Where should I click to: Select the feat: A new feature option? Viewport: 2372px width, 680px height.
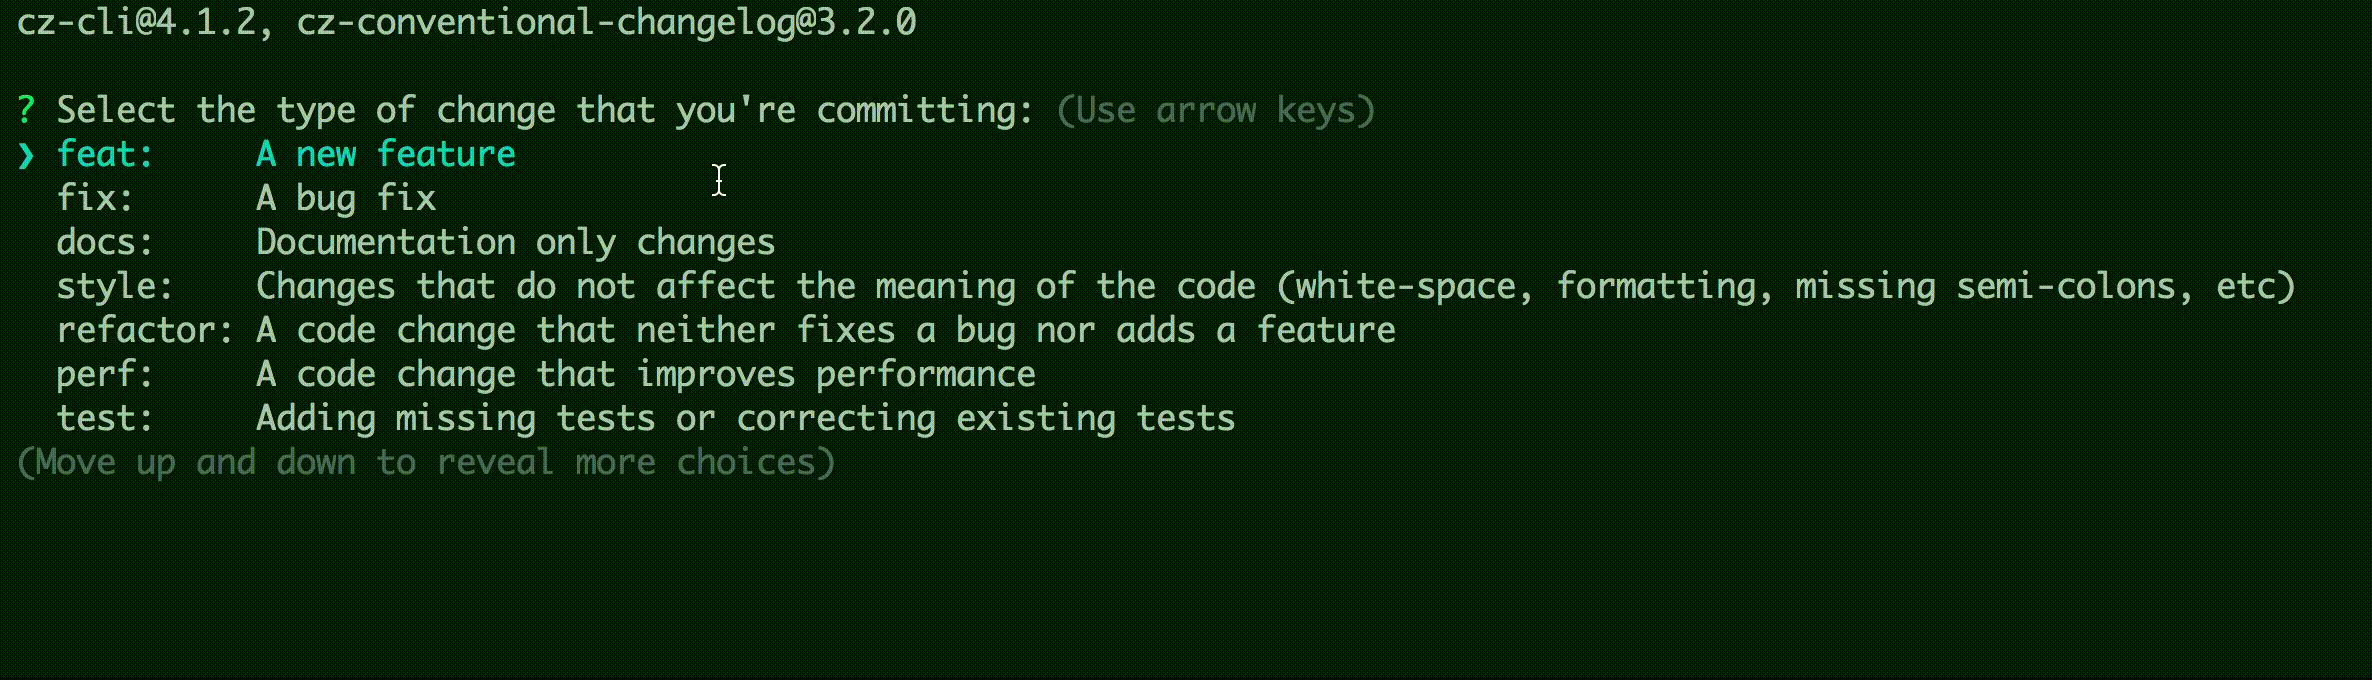(286, 154)
